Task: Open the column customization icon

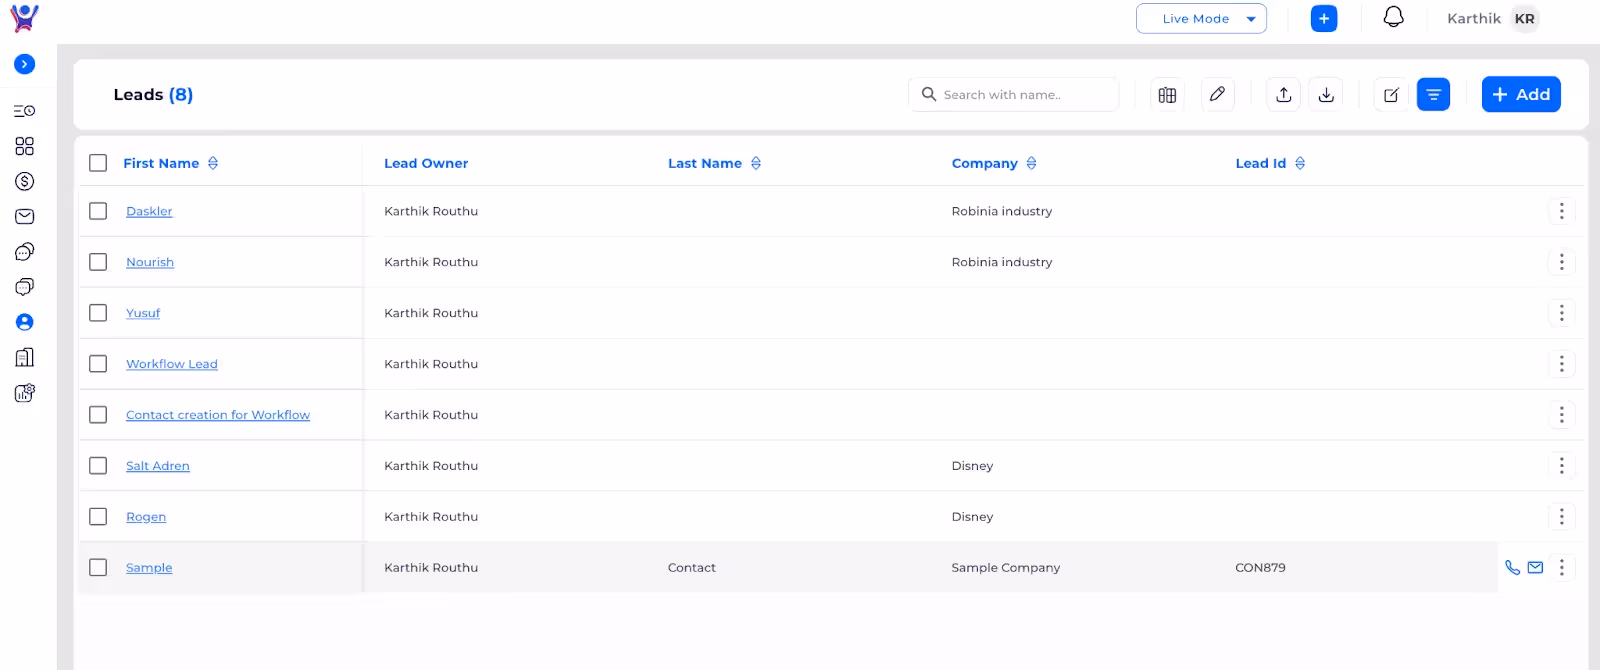Action: pos(1167,95)
